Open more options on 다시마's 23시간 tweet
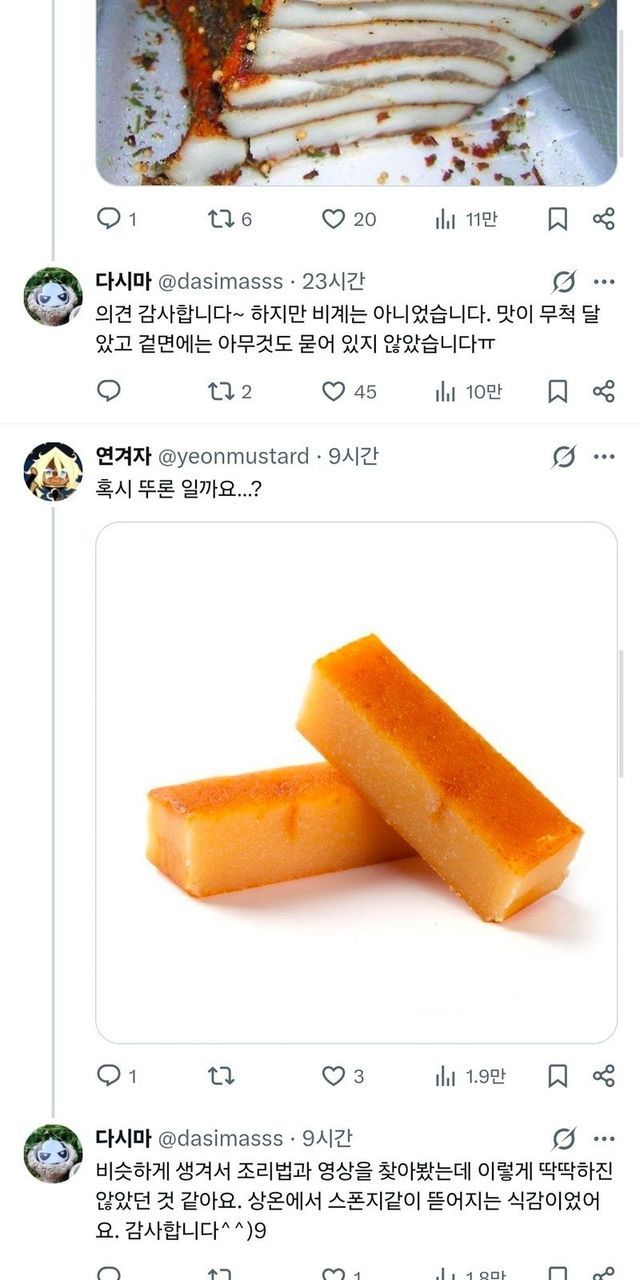The image size is (640, 1280). (604, 281)
